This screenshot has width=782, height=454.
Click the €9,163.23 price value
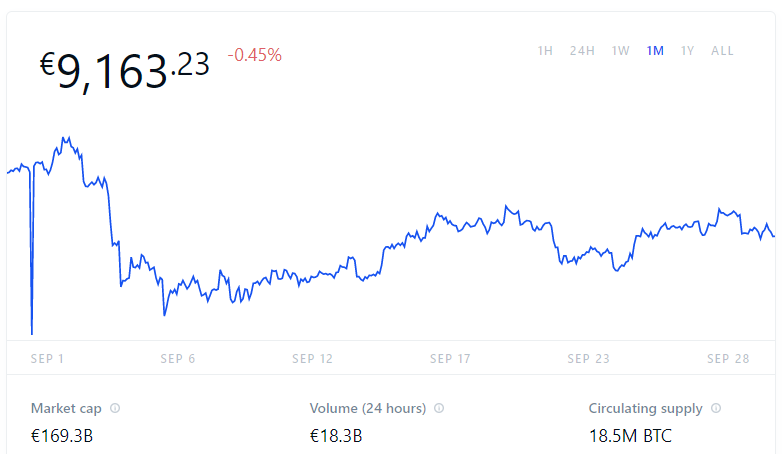click(x=124, y=70)
